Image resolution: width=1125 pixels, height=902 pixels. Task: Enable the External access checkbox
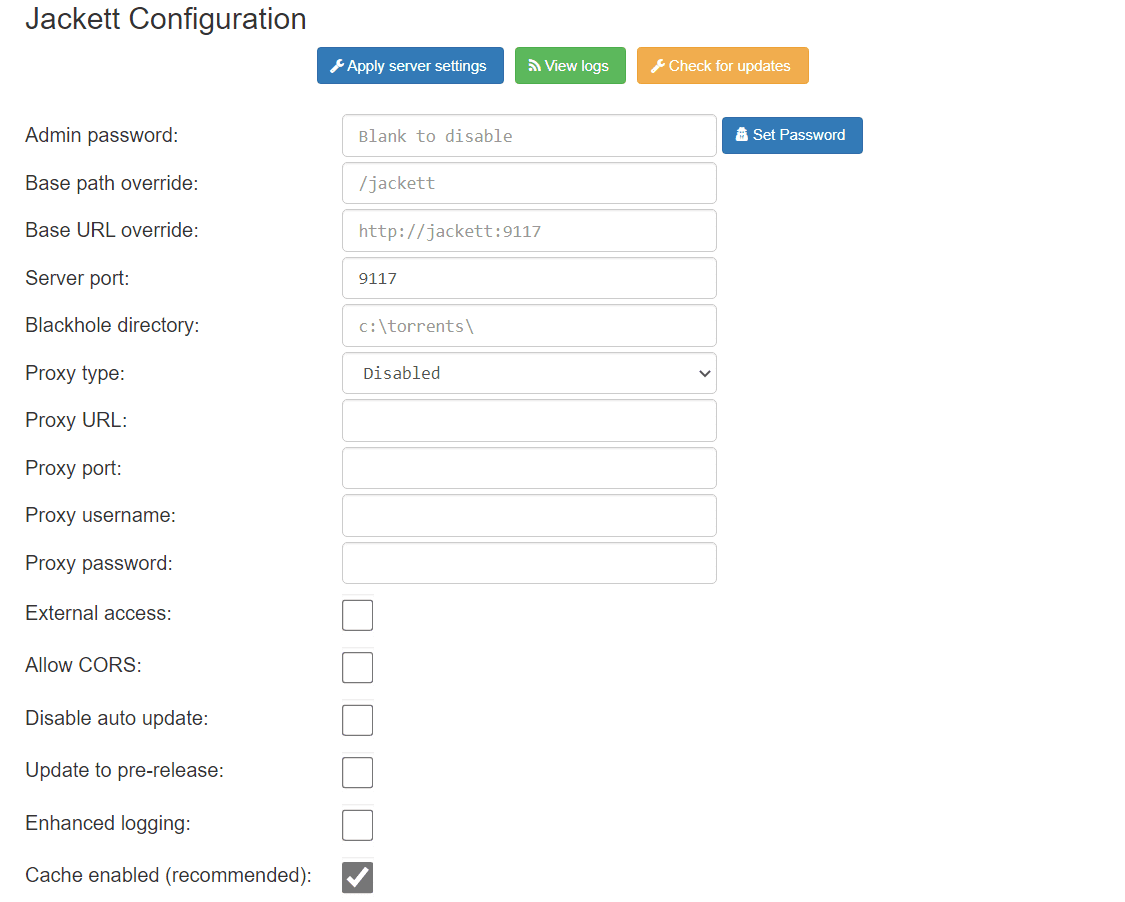[x=357, y=615]
